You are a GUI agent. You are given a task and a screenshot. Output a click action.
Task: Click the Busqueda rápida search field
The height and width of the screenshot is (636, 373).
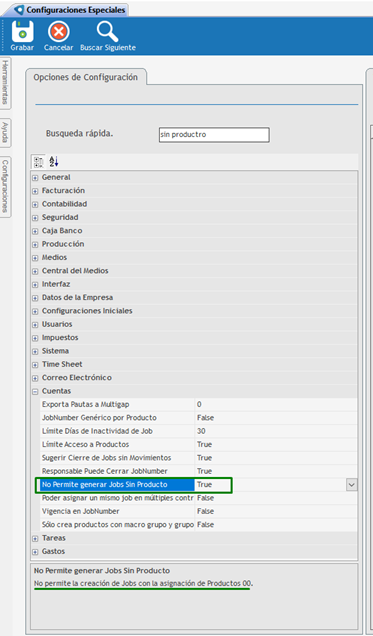pos(214,135)
